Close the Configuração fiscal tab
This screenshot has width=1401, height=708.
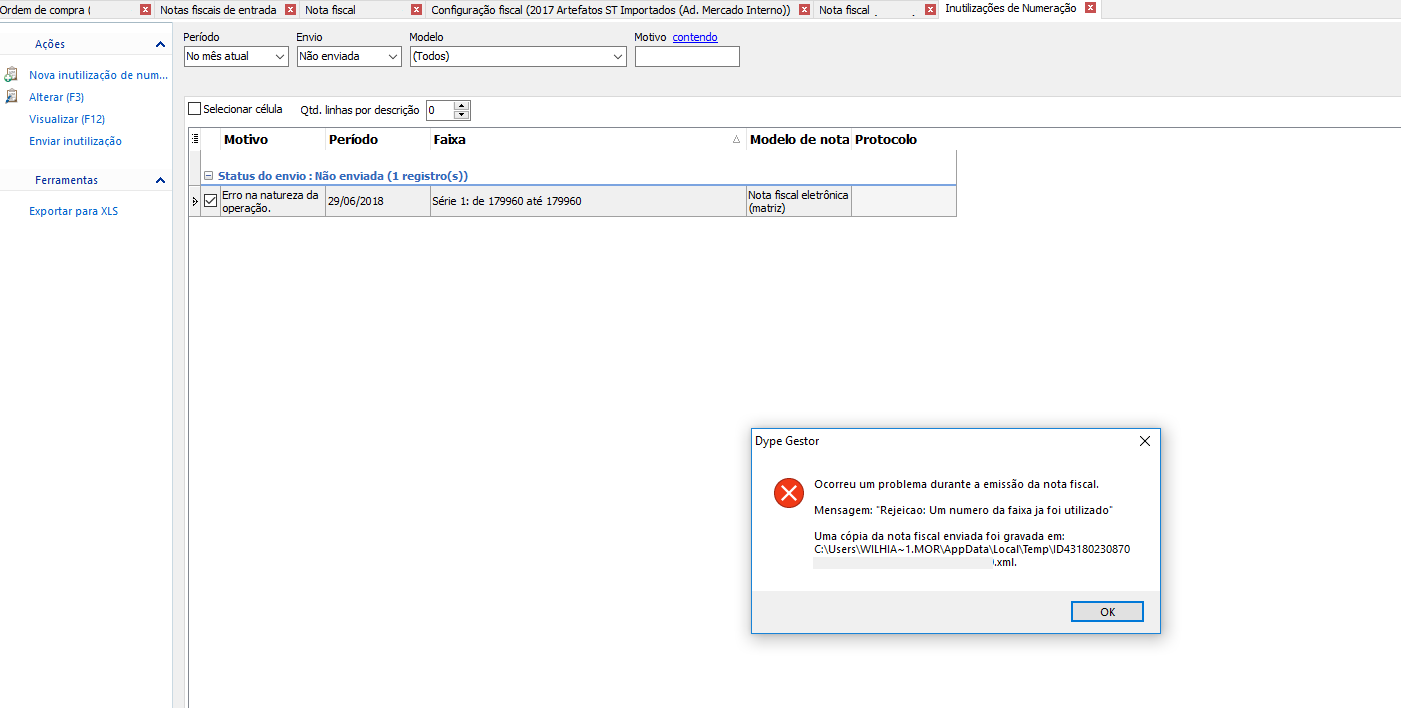coord(804,9)
